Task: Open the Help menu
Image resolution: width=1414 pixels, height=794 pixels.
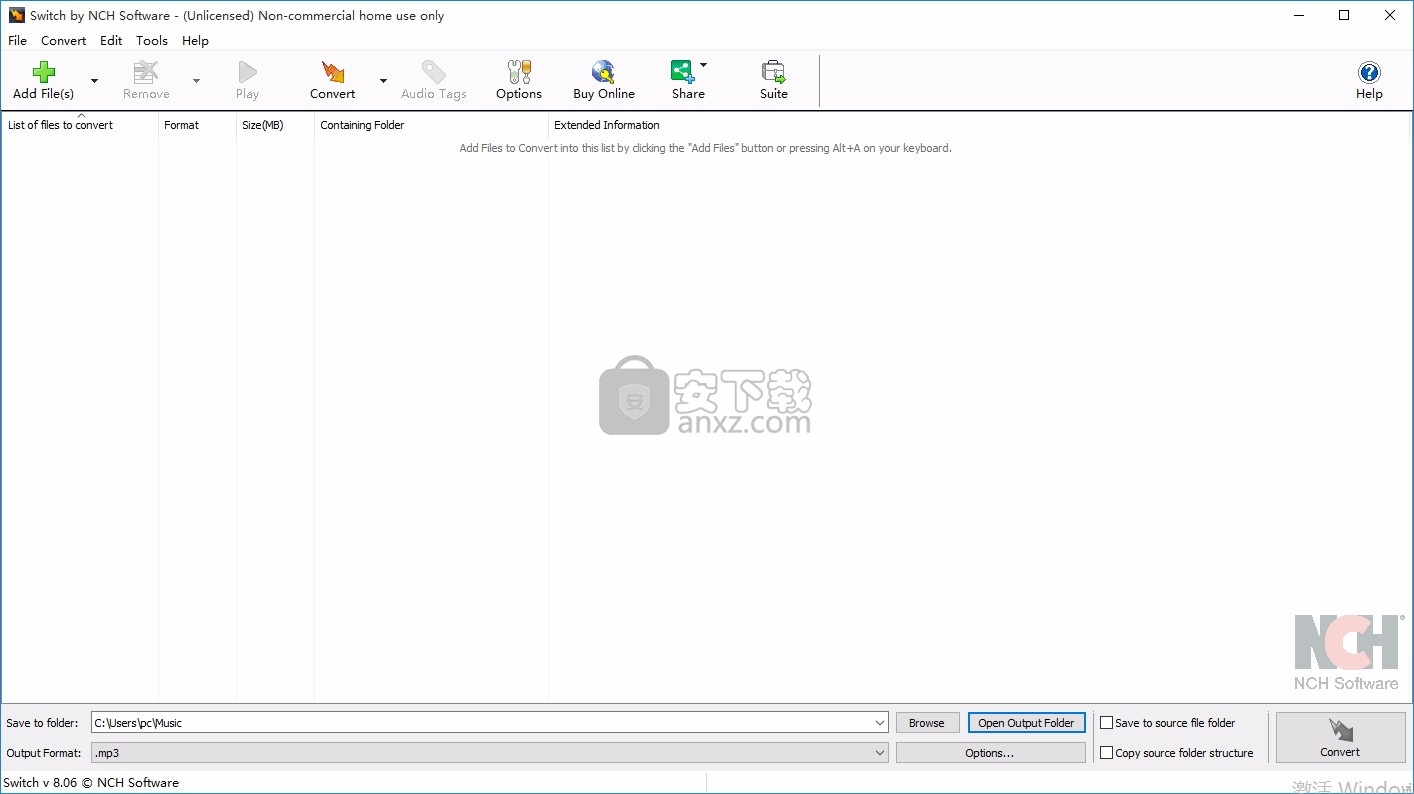Action: point(195,41)
